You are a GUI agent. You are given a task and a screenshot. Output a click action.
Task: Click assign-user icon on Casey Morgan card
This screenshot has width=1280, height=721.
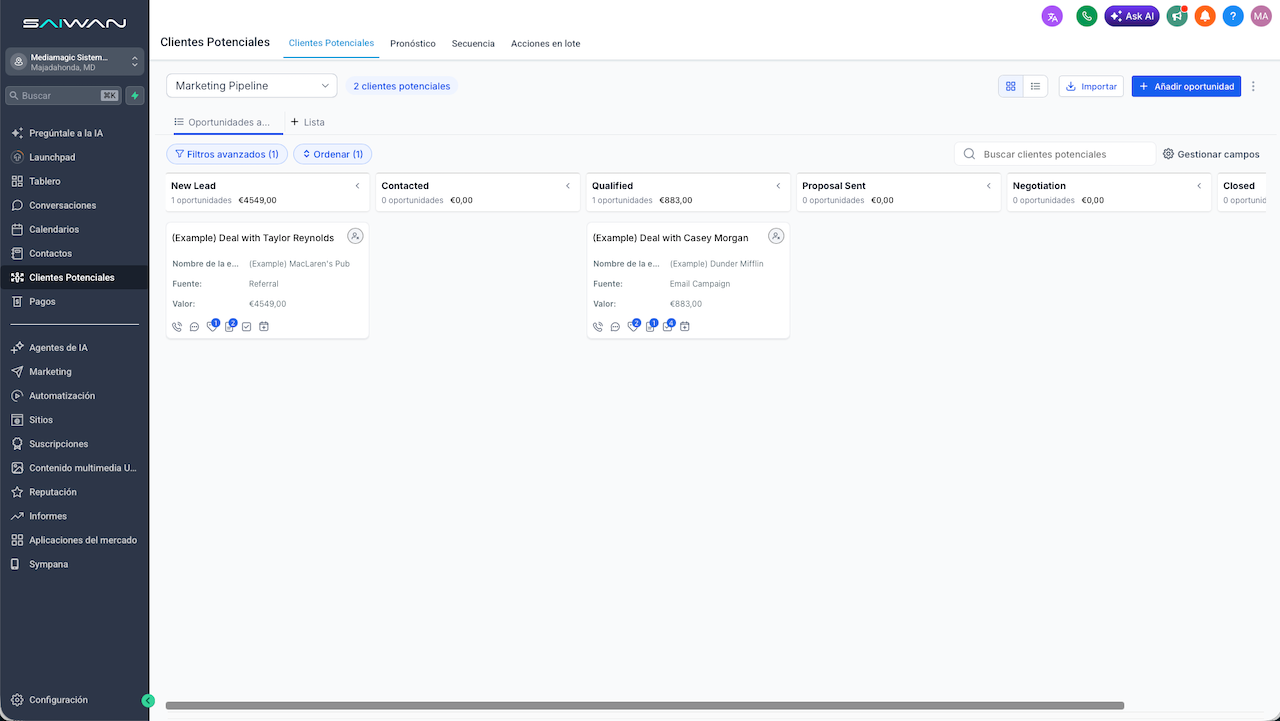(x=776, y=236)
